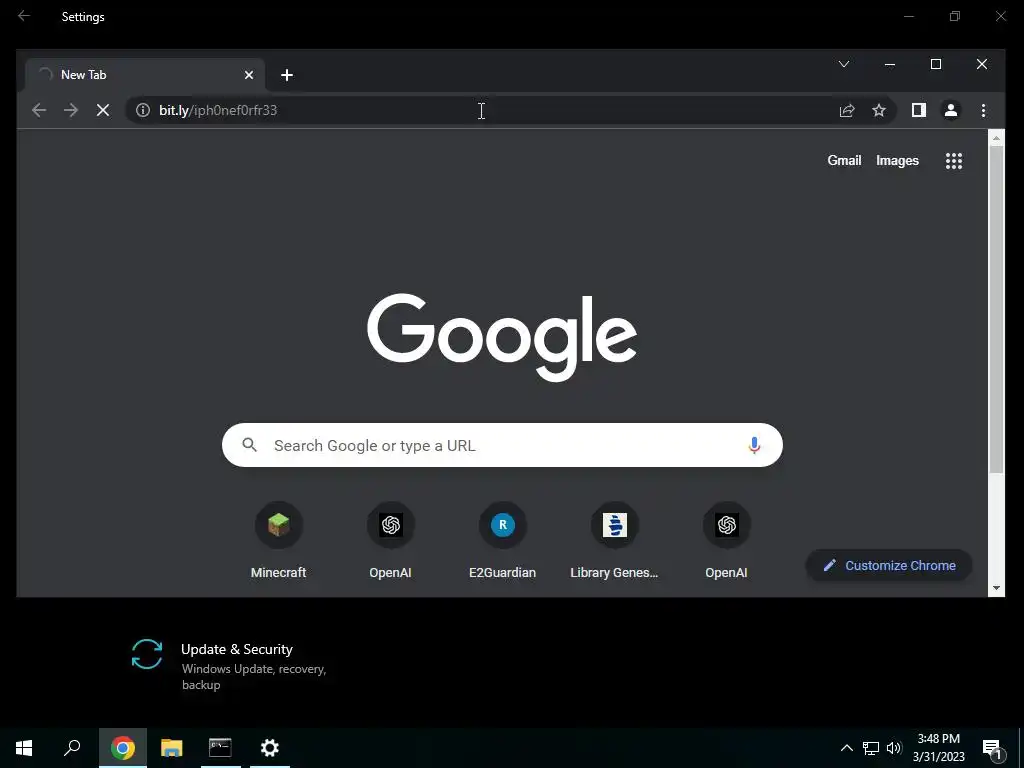
Task: Expand Chrome tab search dropdown
Action: pos(844,64)
